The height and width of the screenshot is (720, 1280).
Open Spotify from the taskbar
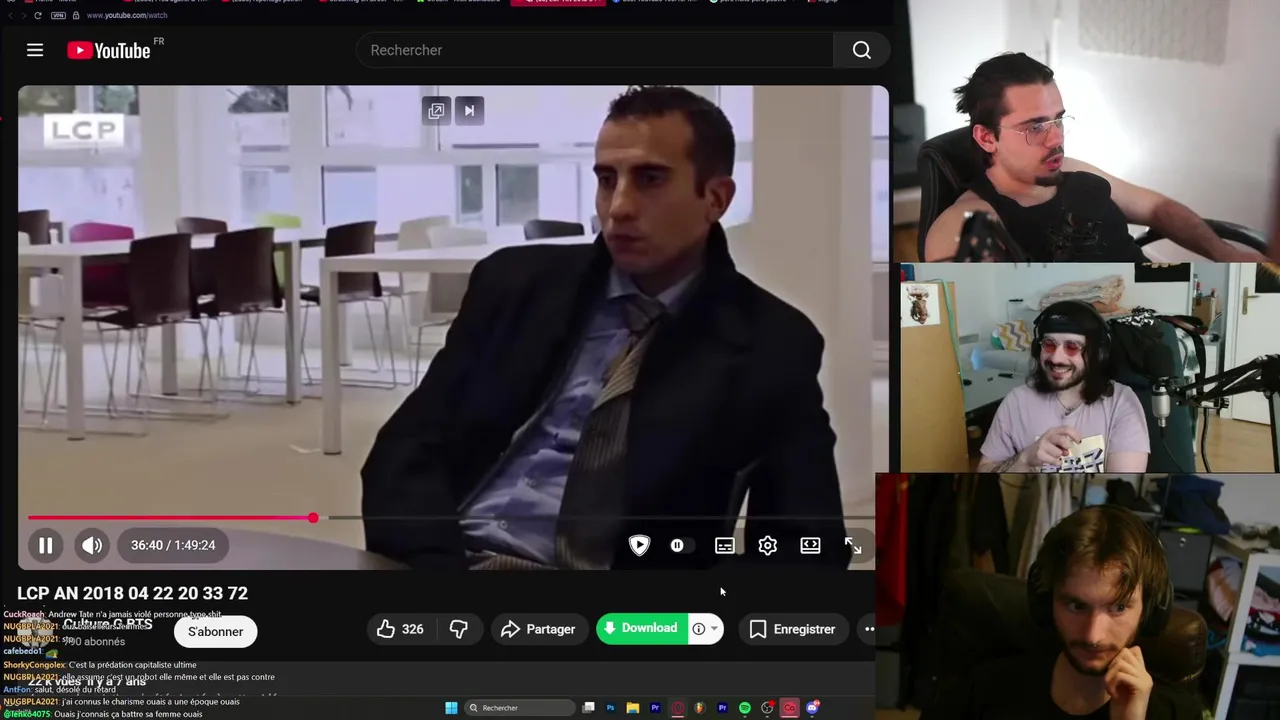click(745, 708)
